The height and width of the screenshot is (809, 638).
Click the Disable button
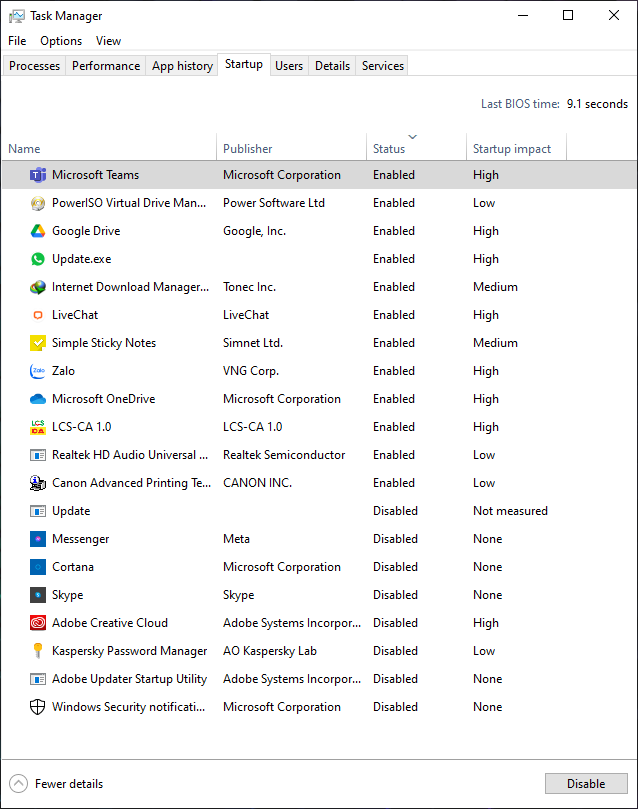click(586, 784)
